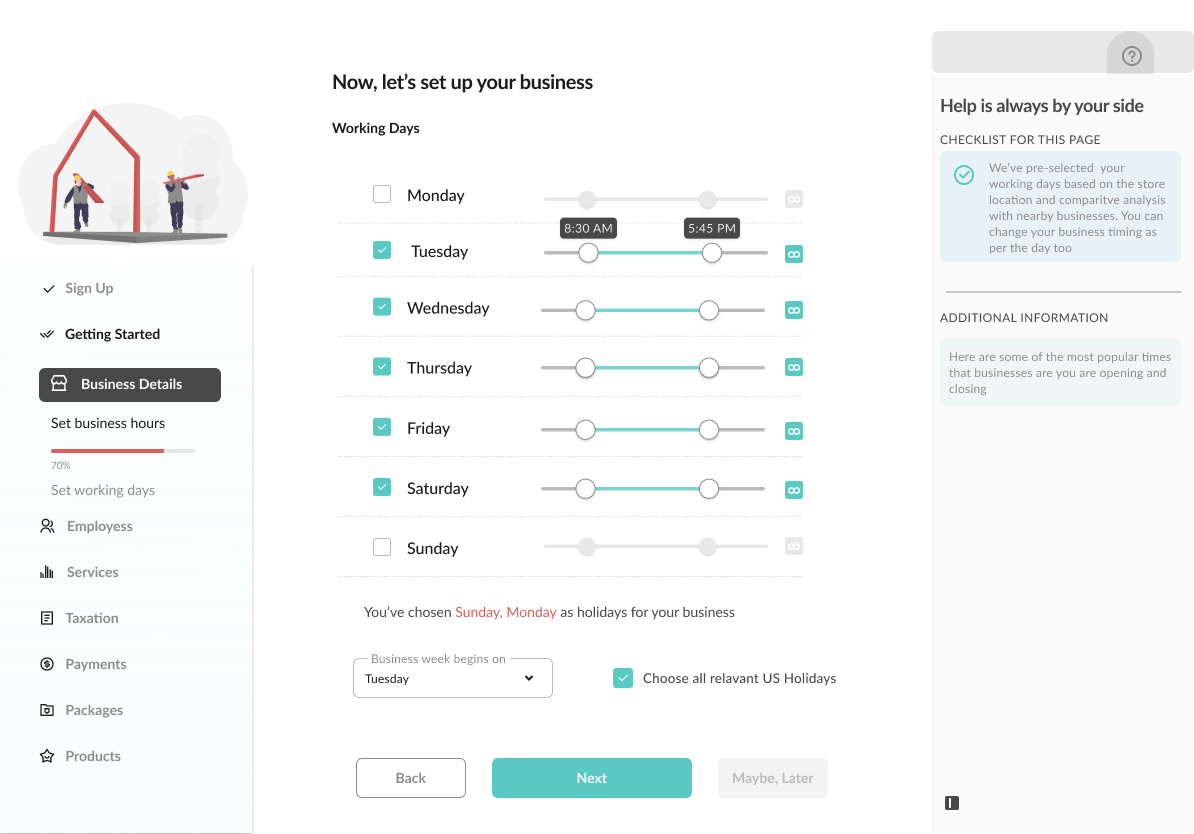The height and width of the screenshot is (834, 1194).
Task: Toggle the US Holidays checkbox
Action: pos(623,678)
